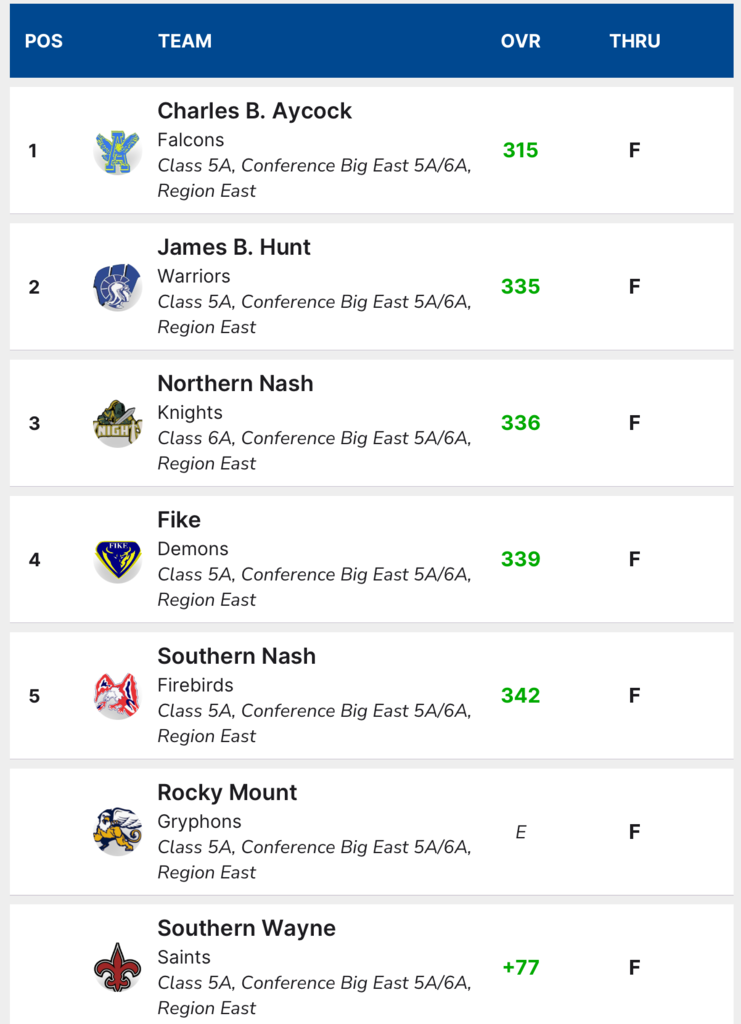Open the Fike team name
The height and width of the screenshot is (1024, 741).
[x=179, y=520]
